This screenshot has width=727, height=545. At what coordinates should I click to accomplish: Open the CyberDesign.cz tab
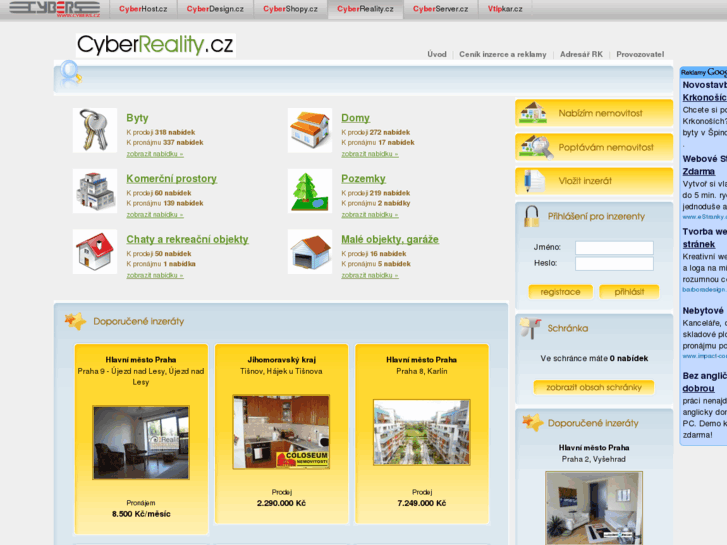tap(215, 9)
